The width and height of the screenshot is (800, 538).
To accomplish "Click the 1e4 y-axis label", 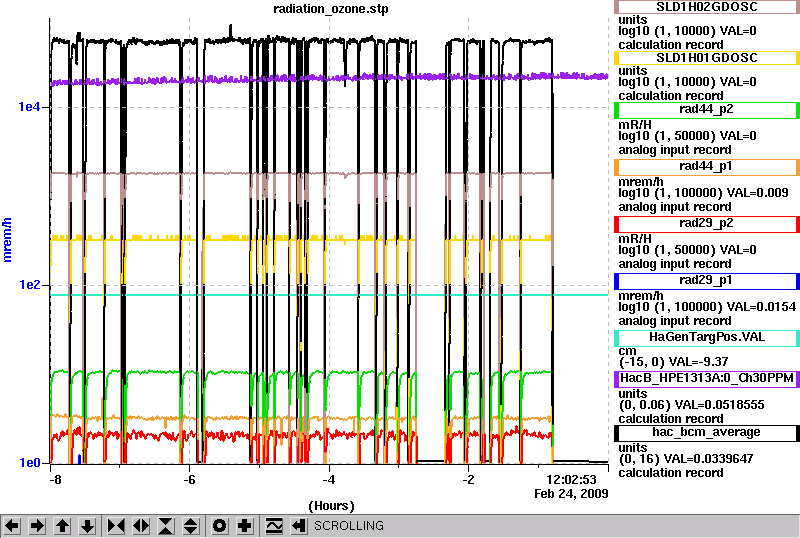I will pyautogui.click(x=29, y=107).
